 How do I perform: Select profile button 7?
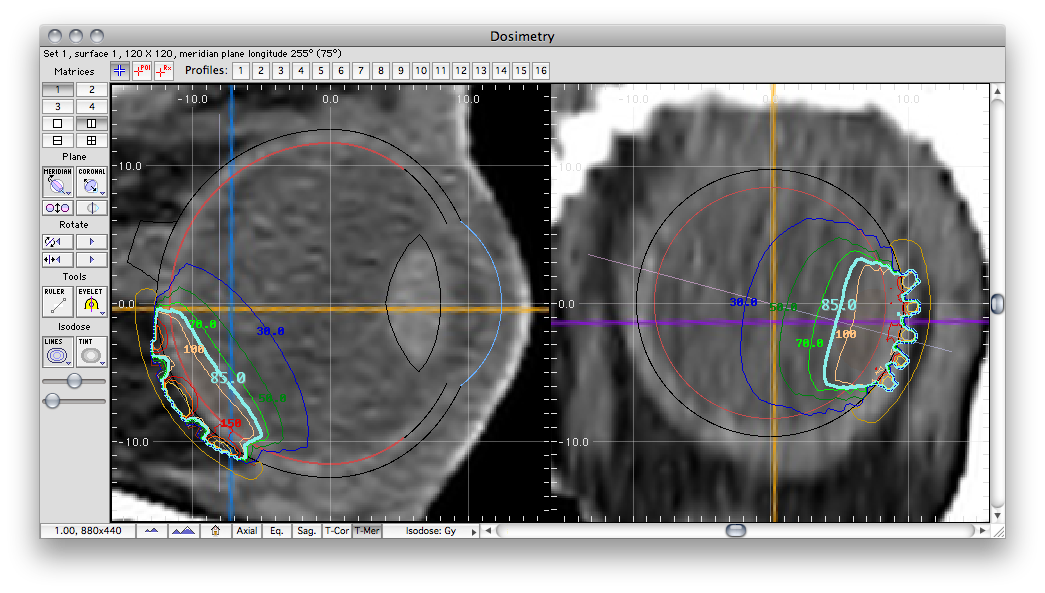pyautogui.click(x=361, y=71)
